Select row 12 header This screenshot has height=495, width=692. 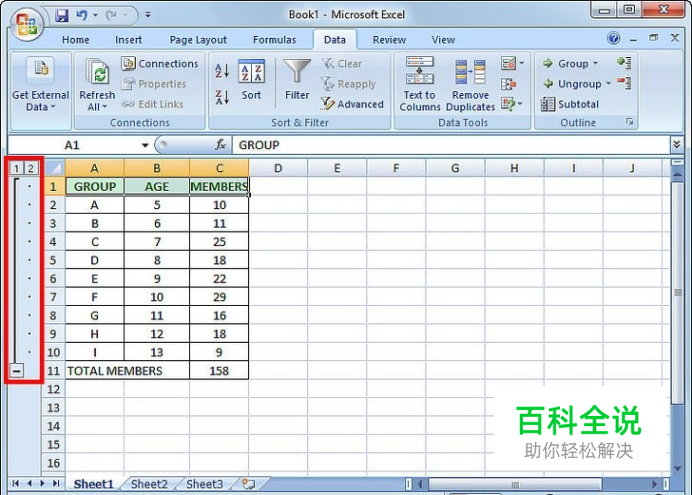[53, 390]
